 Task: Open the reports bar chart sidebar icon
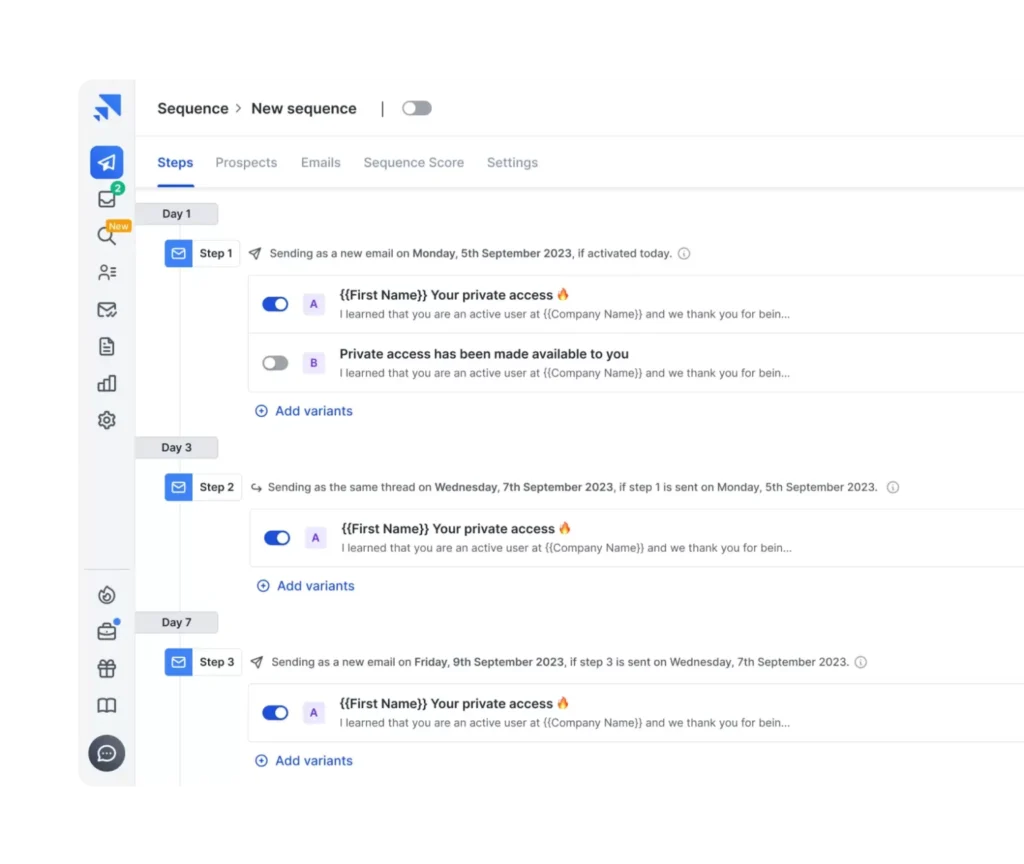[107, 383]
